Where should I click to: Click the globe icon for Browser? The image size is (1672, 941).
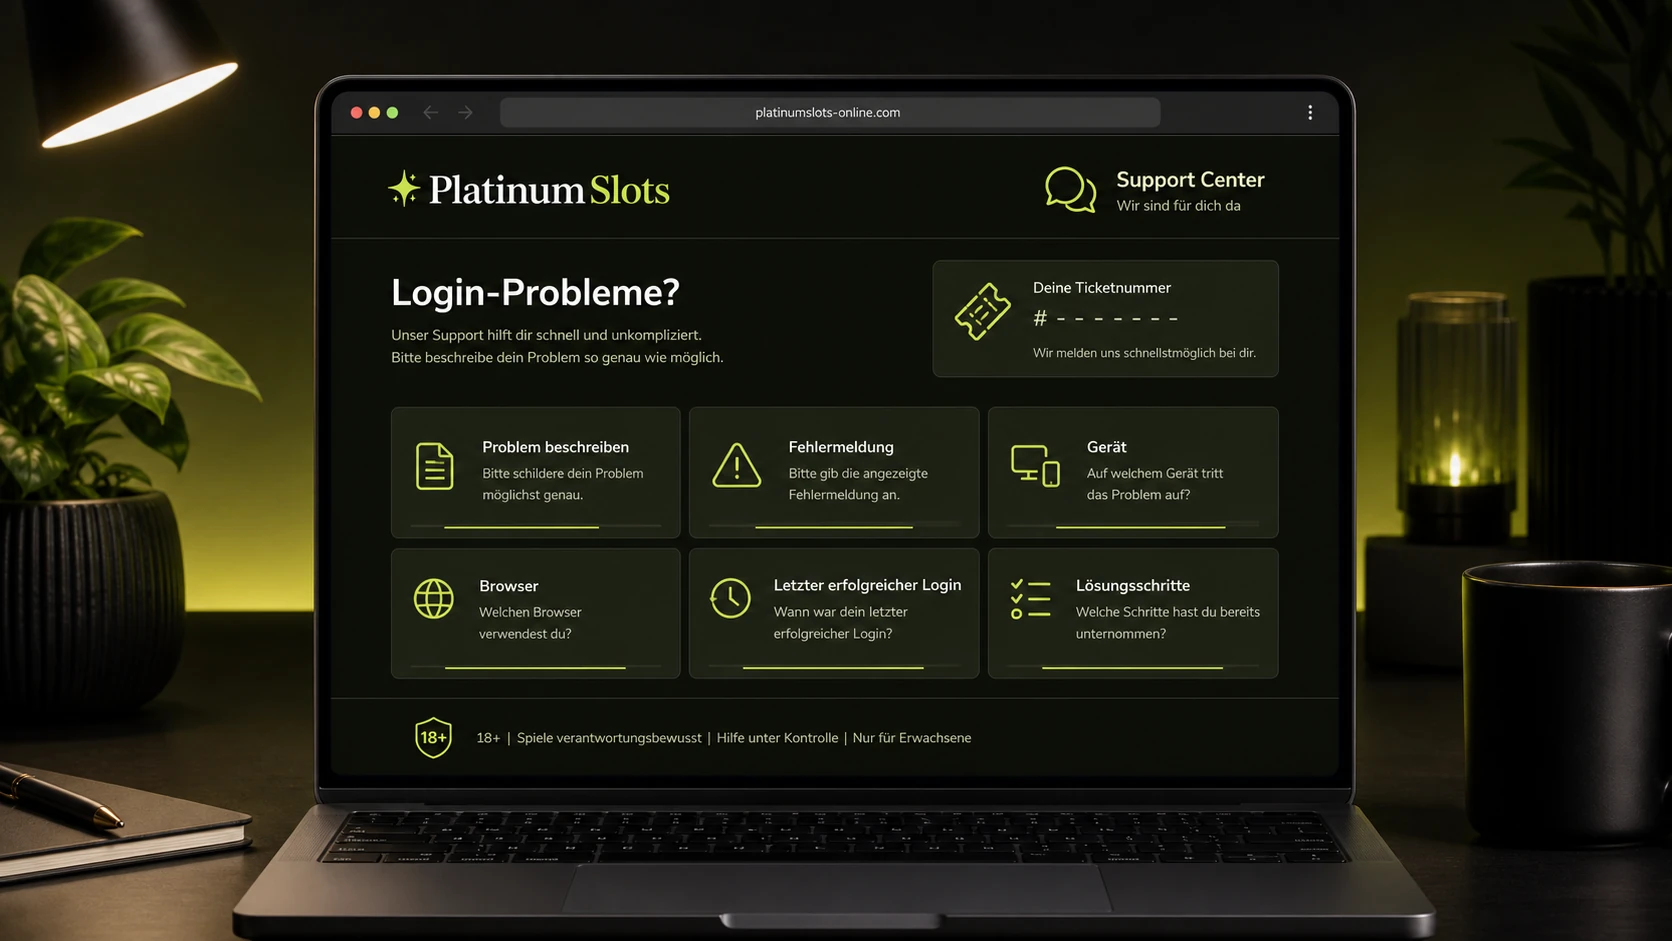[x=434, y=599]
